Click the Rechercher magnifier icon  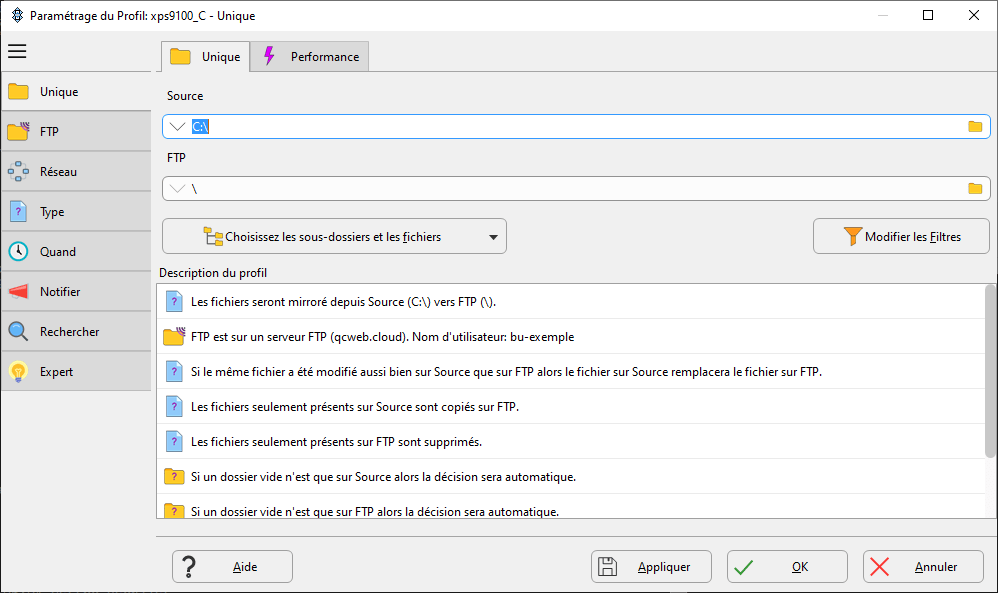(x=18, y=331)
